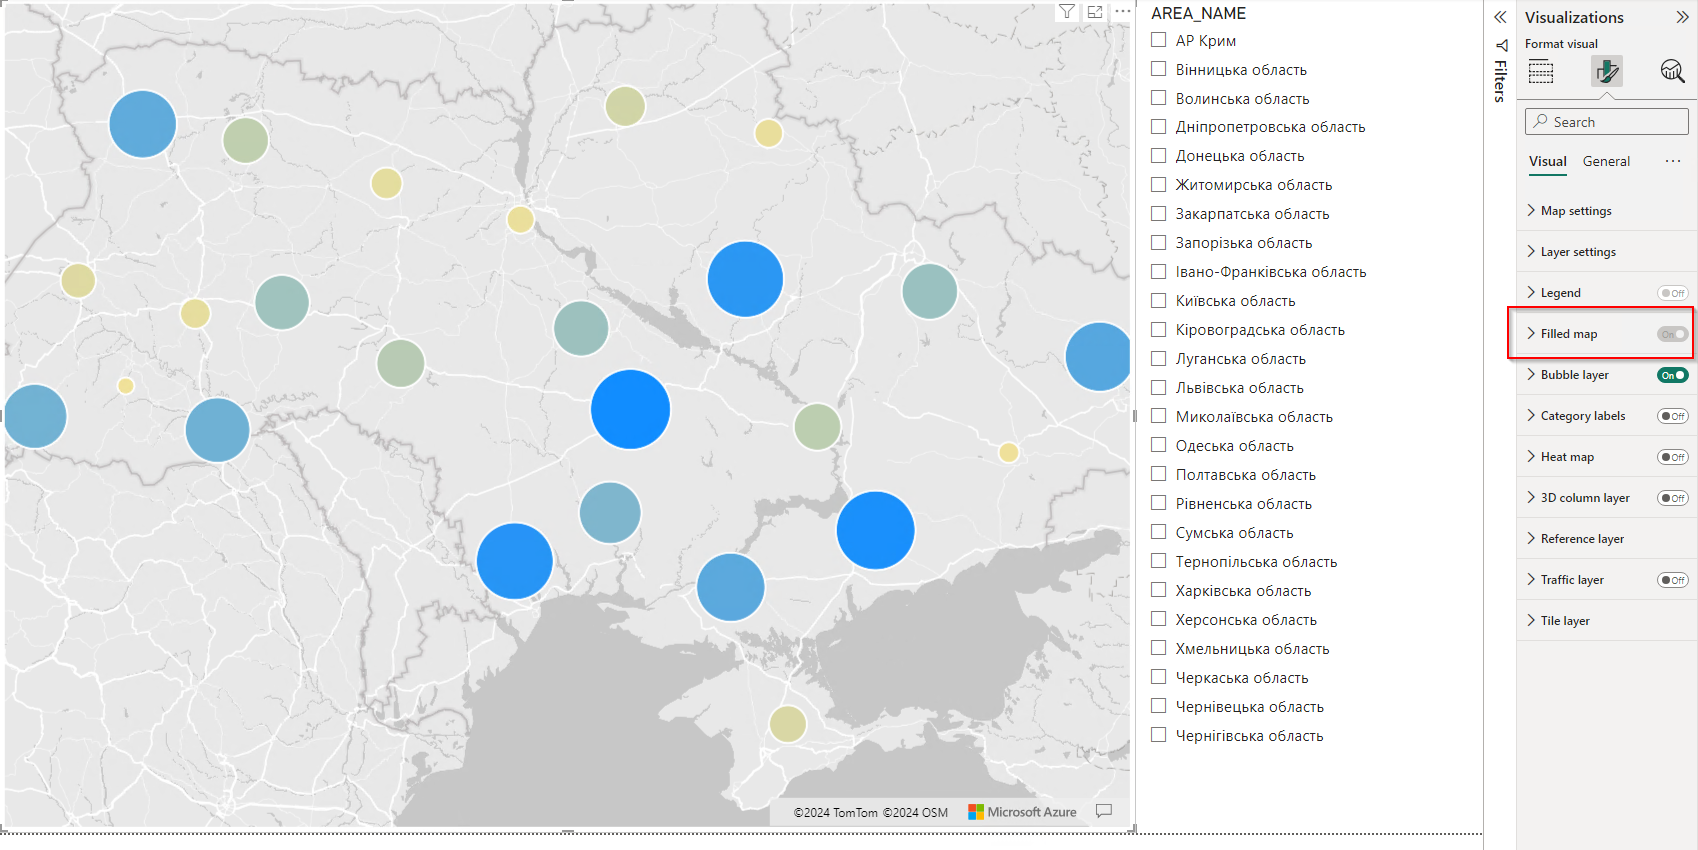
Task: Collapse the Filters pane using the double-left chevron
Action: [1500, 17]
